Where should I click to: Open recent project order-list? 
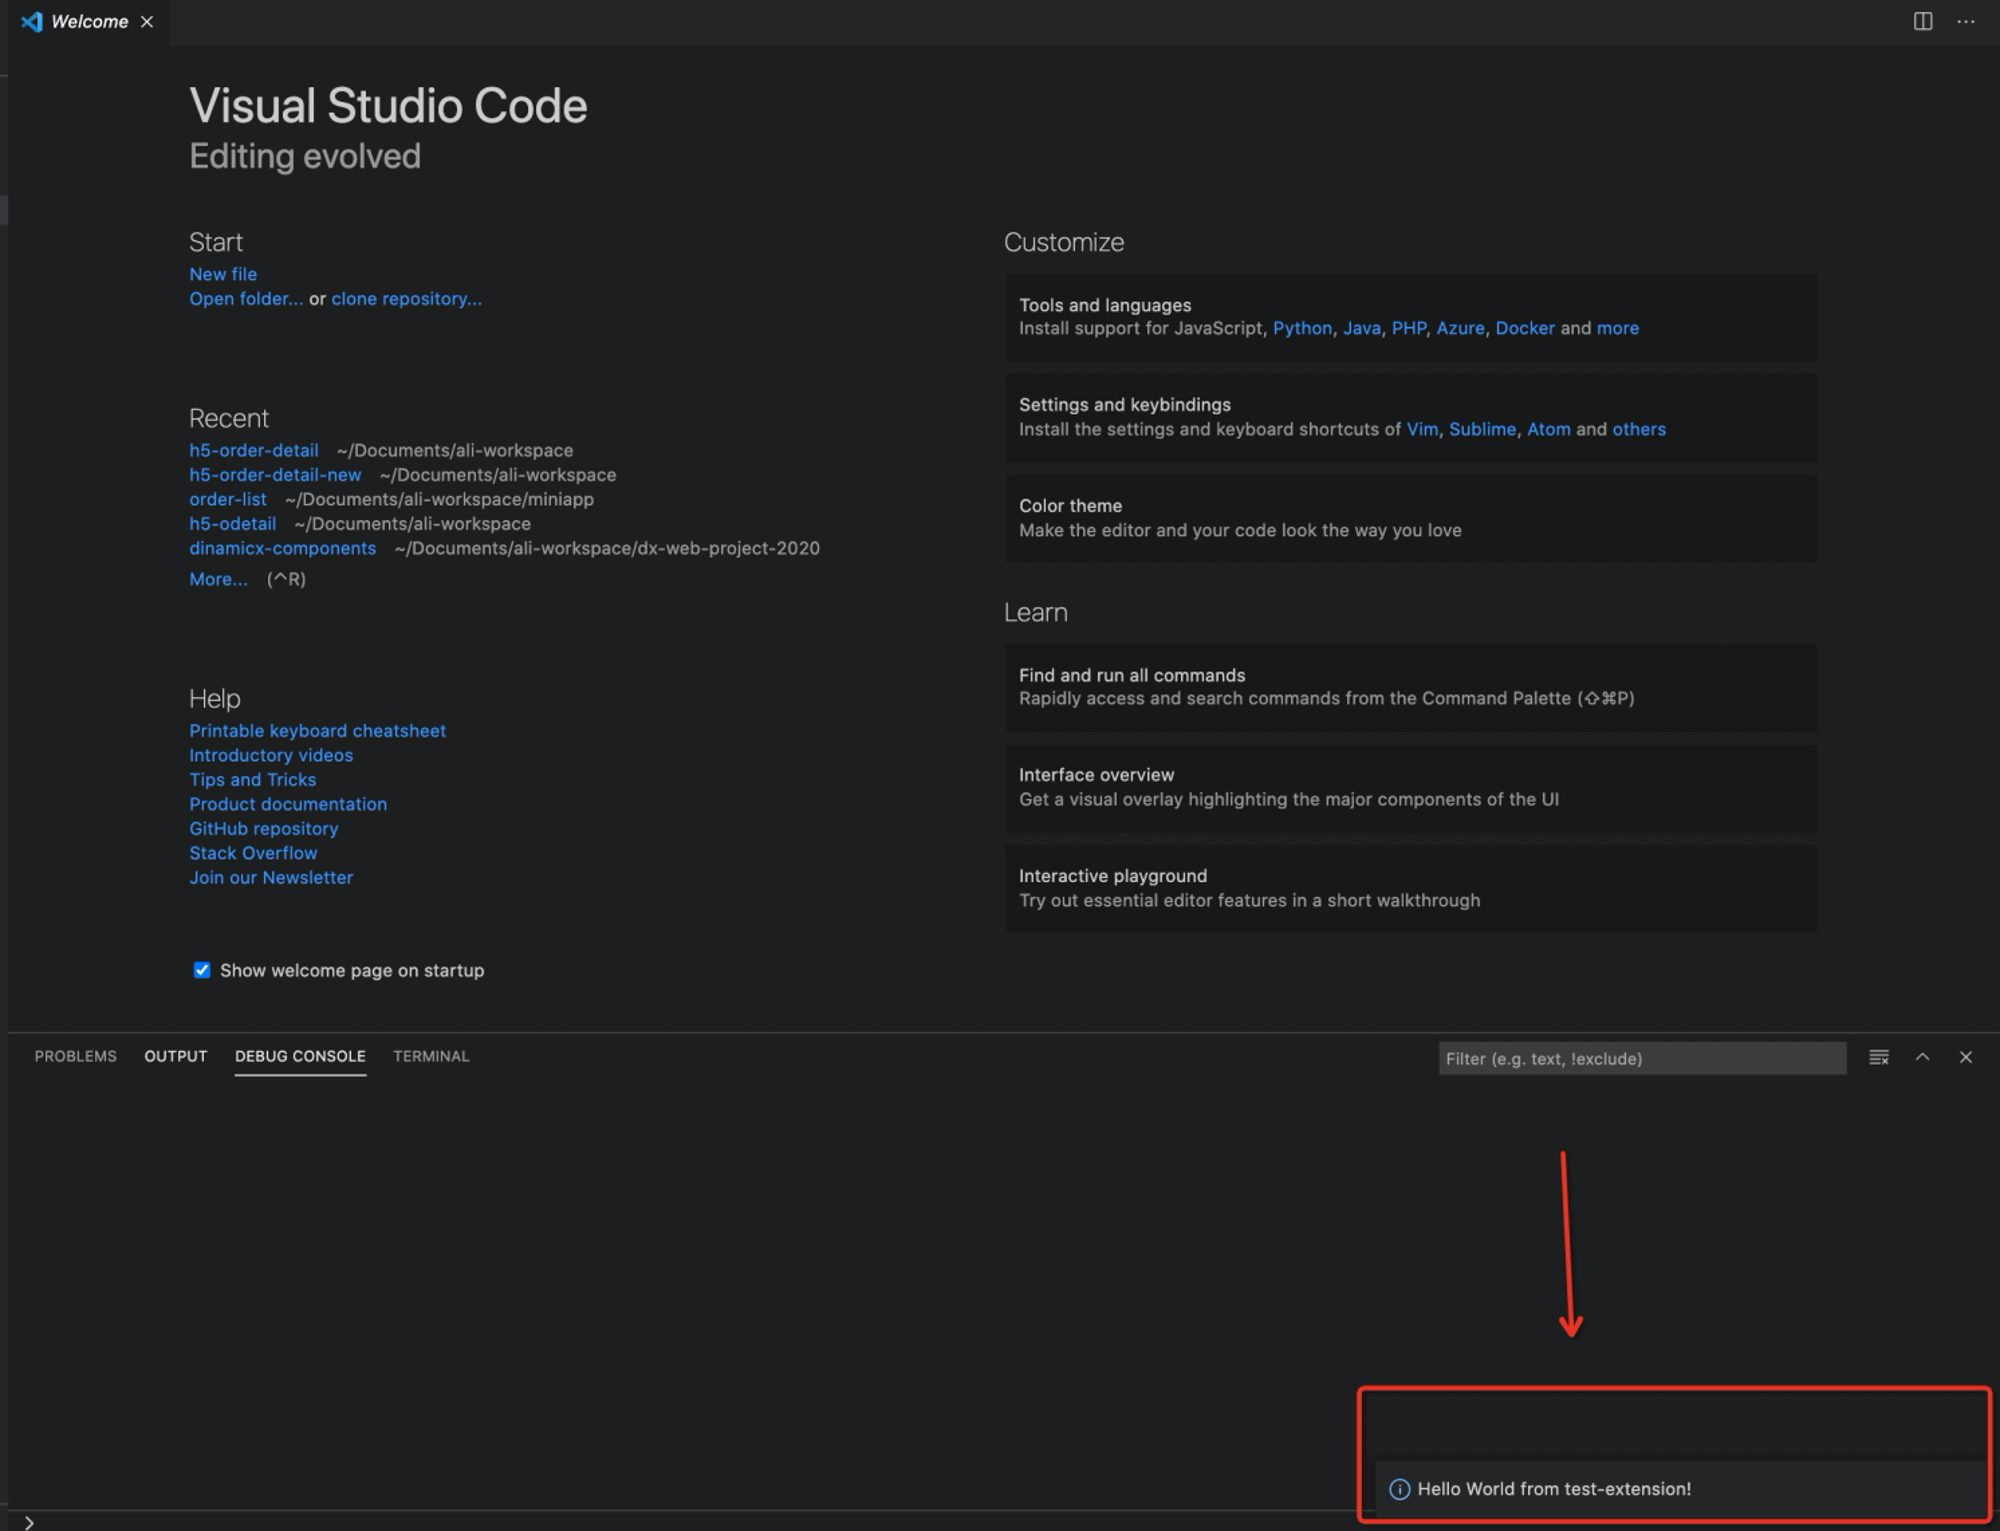point(228,499)
